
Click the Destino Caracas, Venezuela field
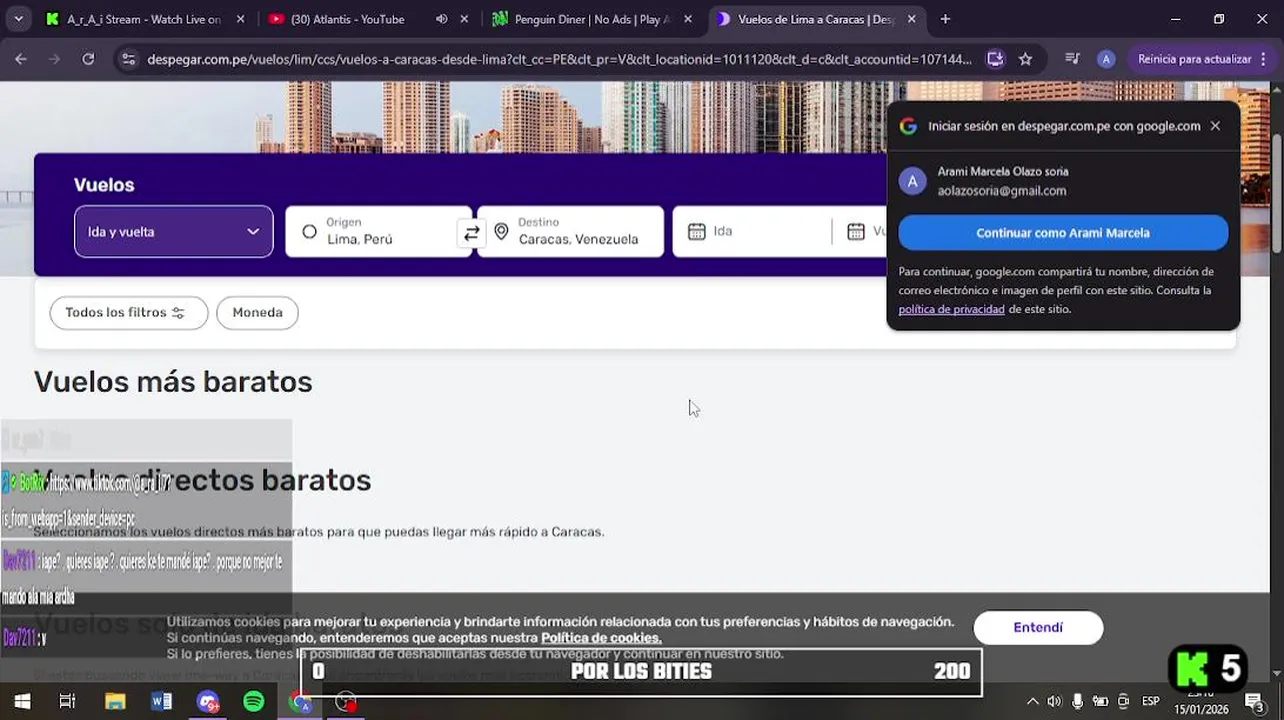[570, 232]
